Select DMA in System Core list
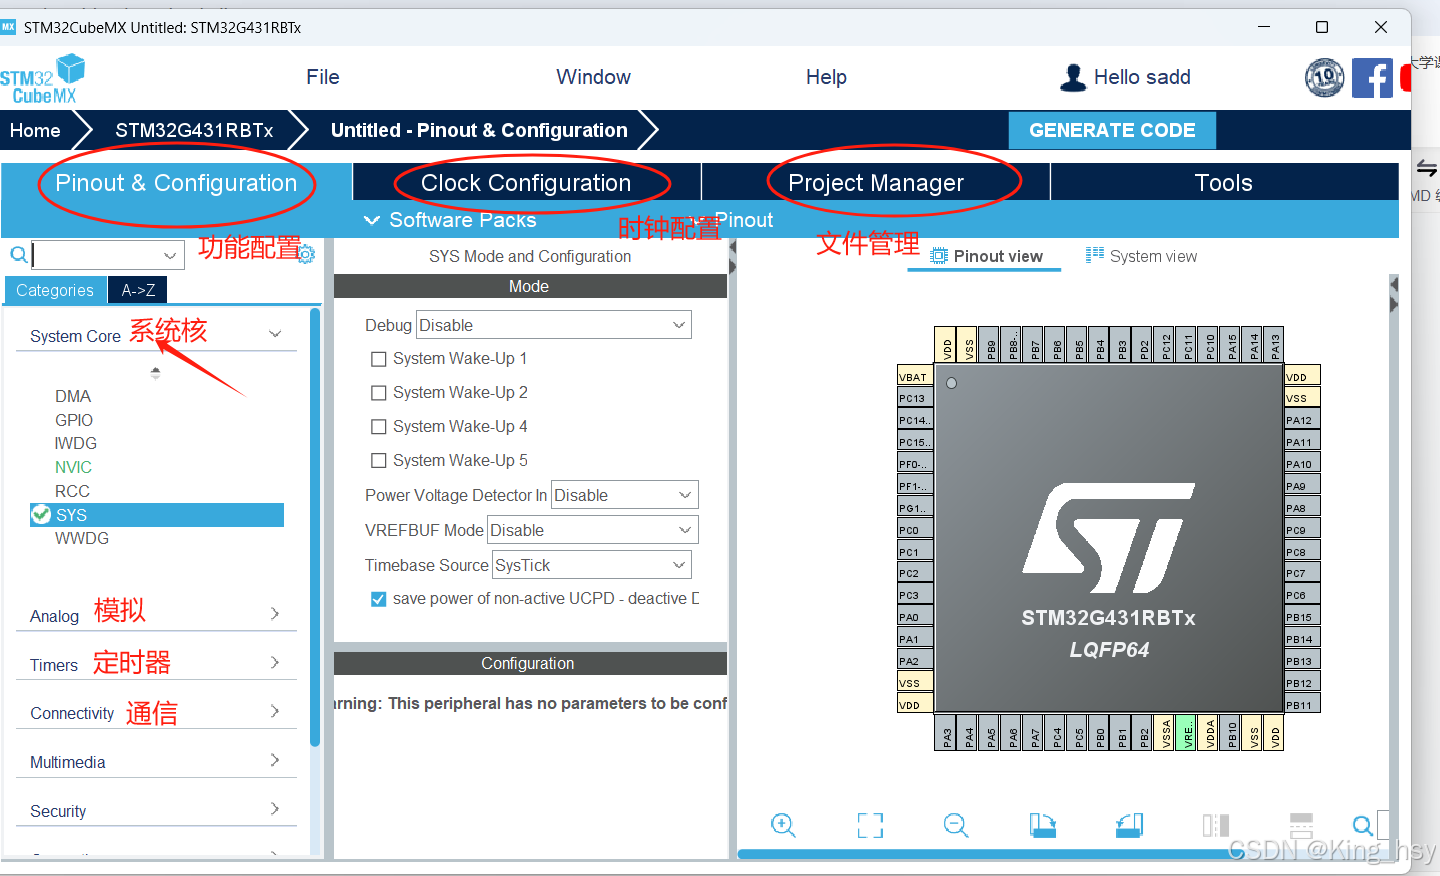 73,396
